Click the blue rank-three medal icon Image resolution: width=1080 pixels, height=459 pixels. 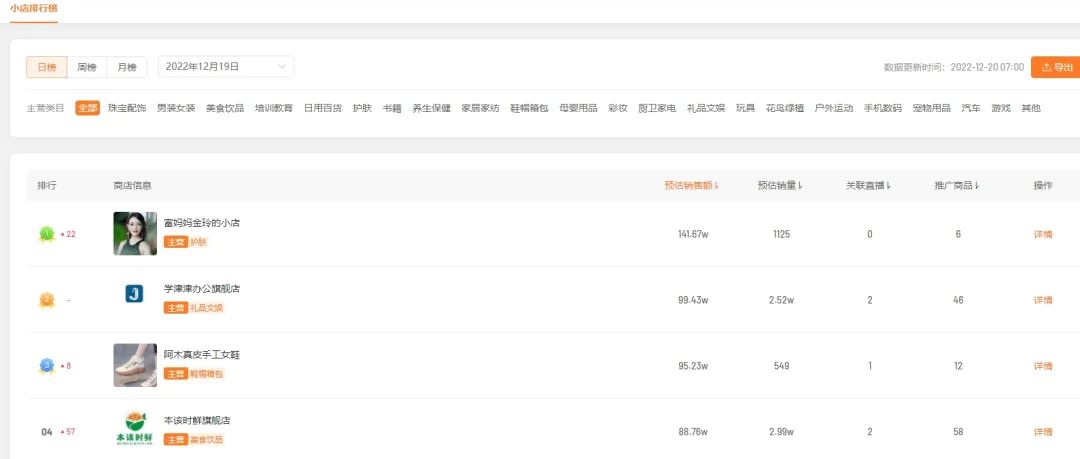pyautogui.click(x=46, y=365)
